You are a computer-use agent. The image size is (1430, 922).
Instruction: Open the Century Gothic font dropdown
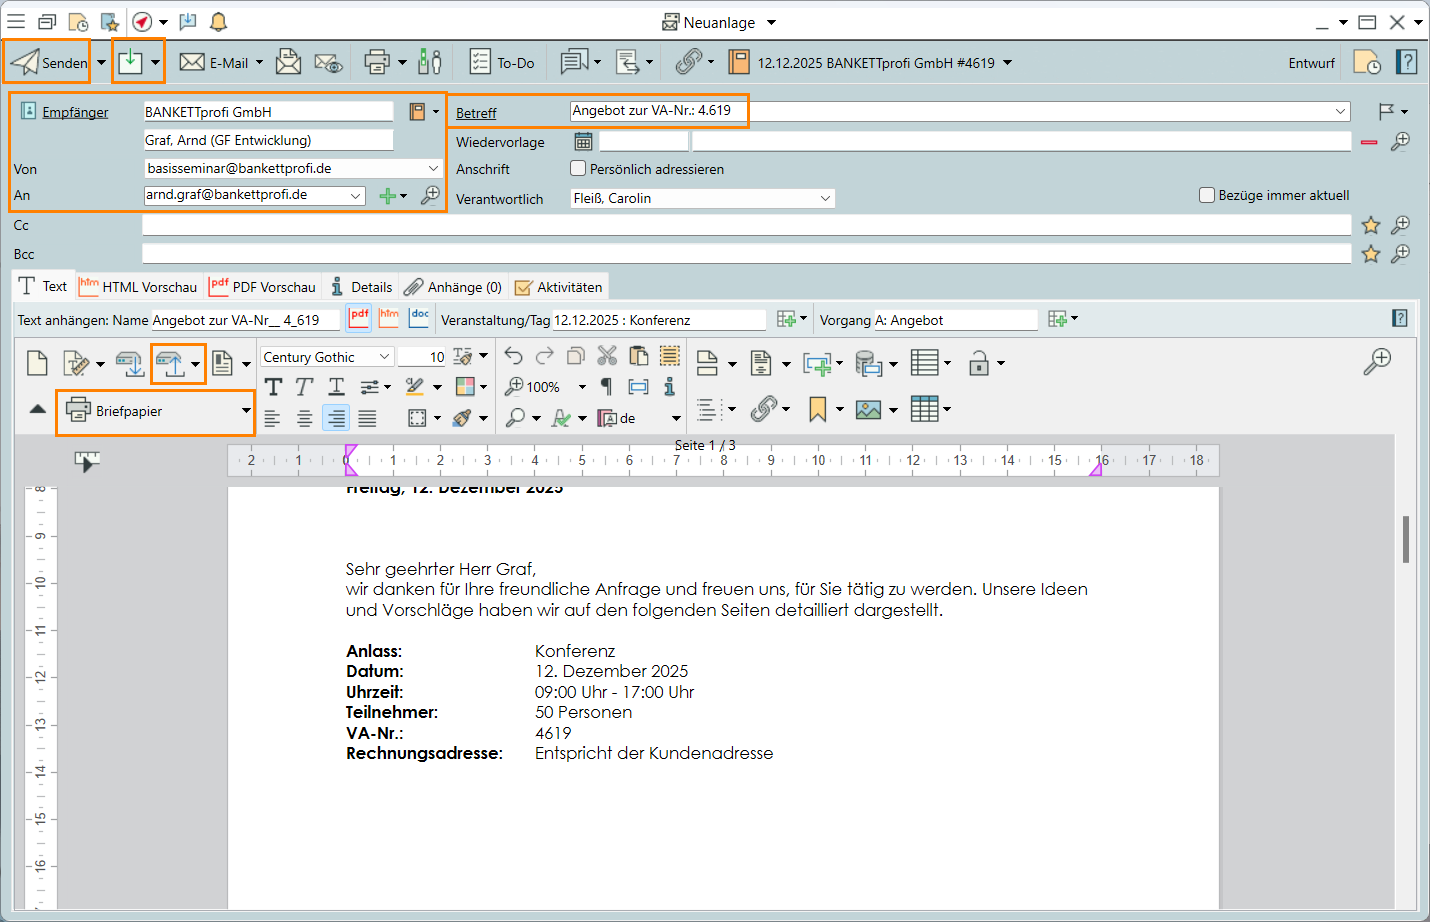[384, 357]
